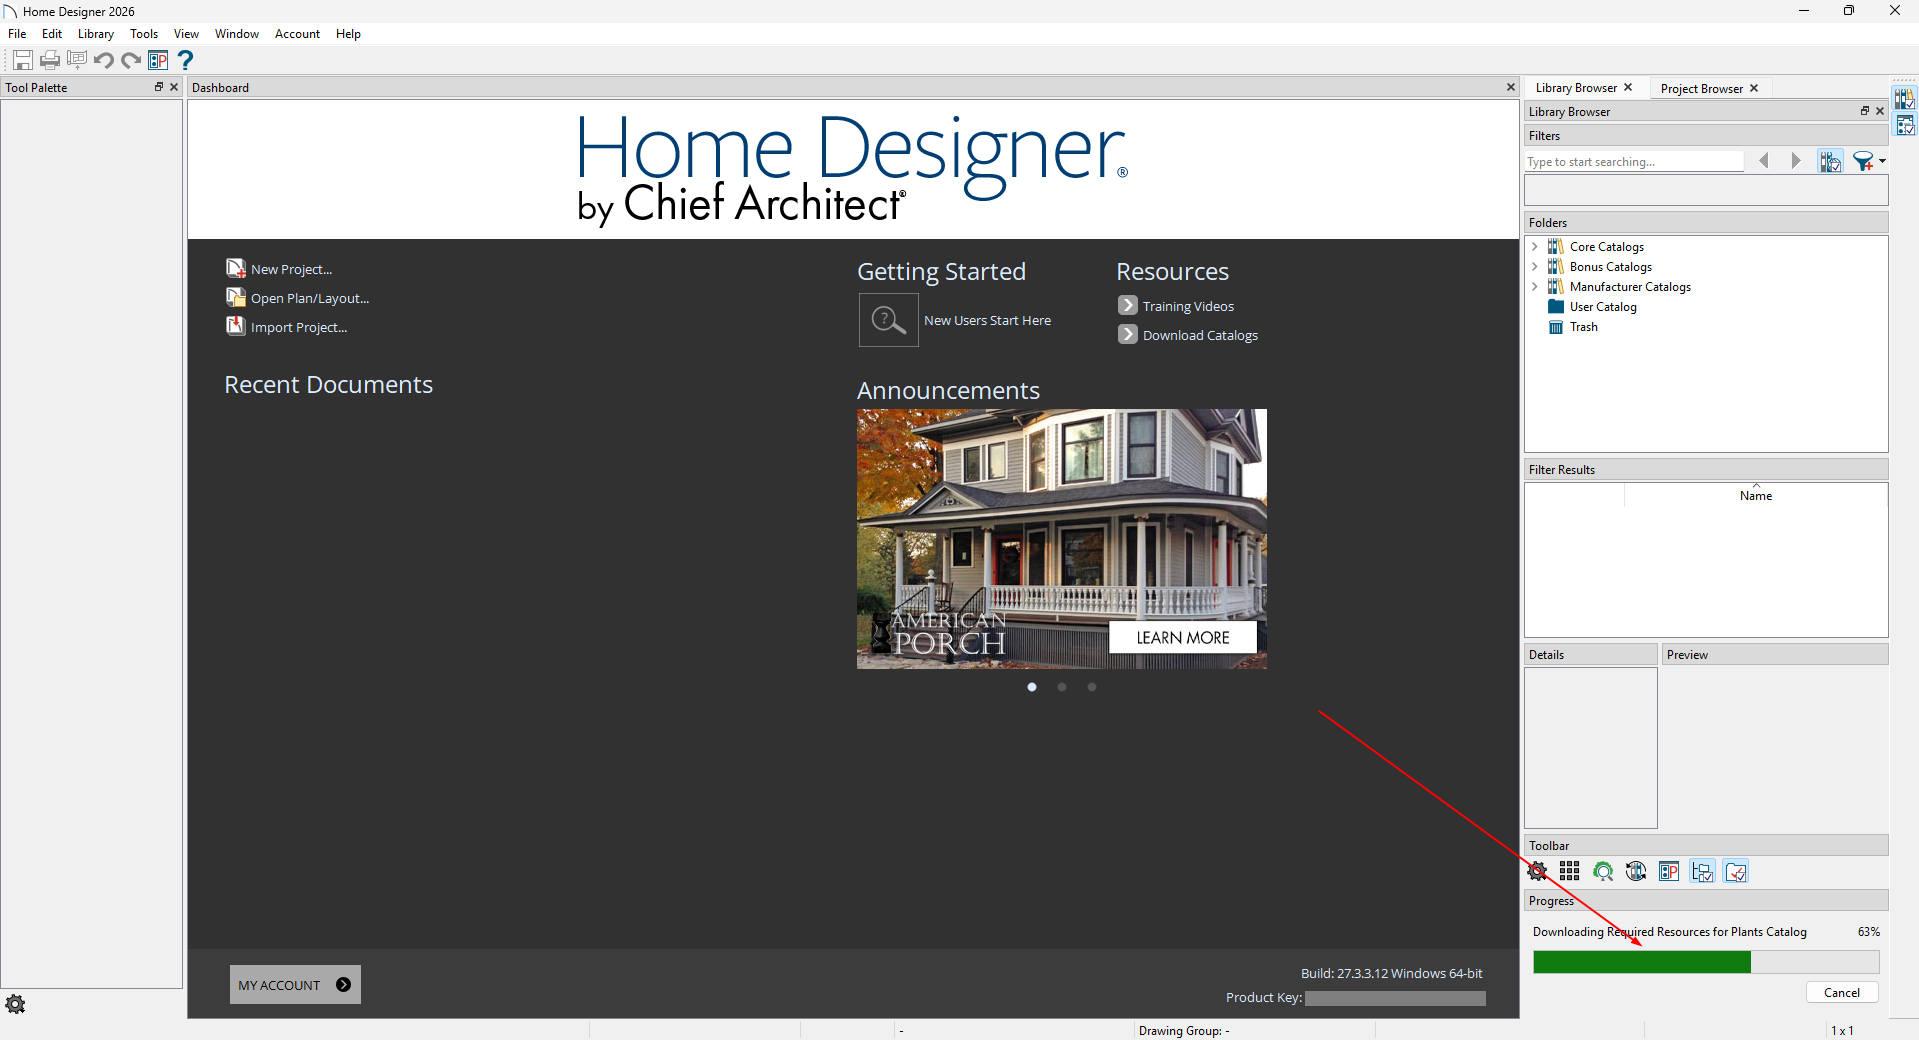Select Manufacturer Catalogs in the folder tree

(x=1630, y=287)
